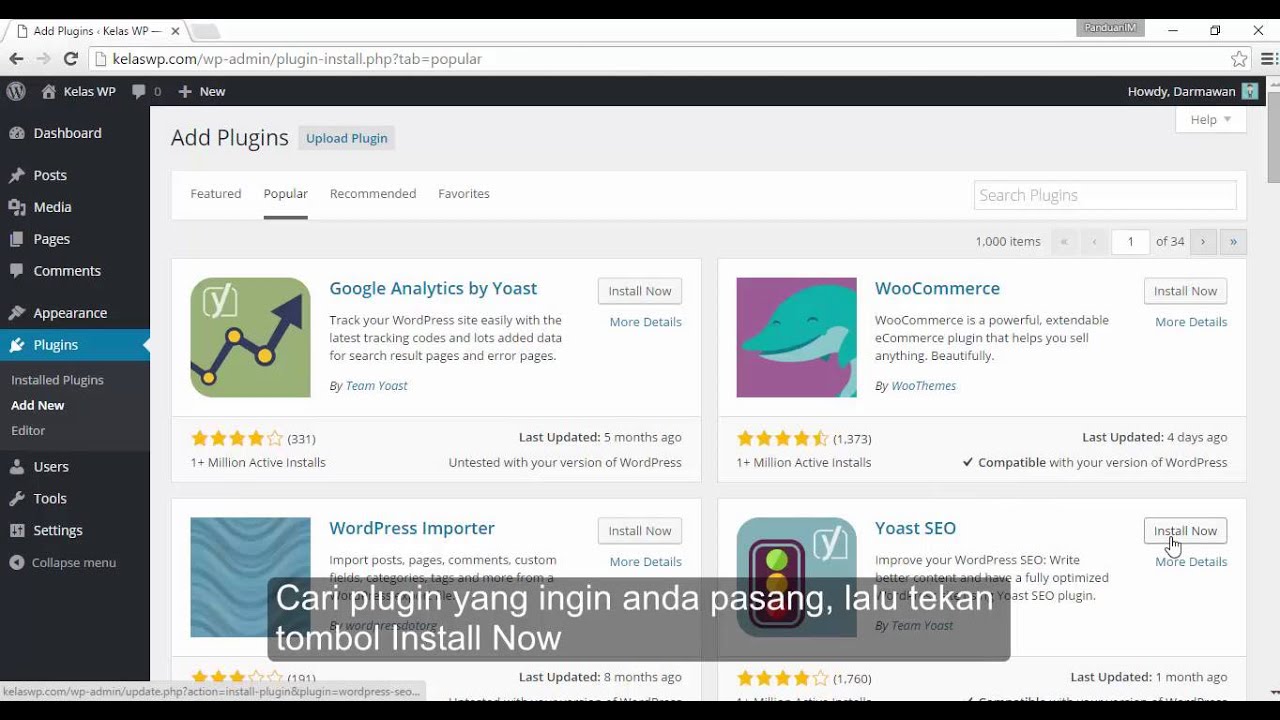The image size is (1280, 720).
Task: Install WordPress Importer plugin now
Action: tap(640, 531)
